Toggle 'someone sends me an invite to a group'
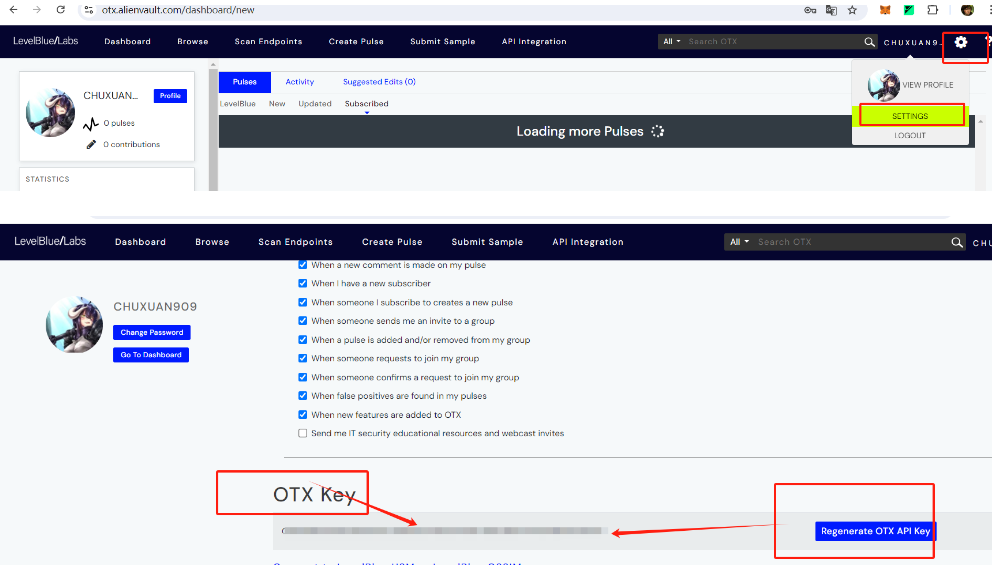This screenshot has width=995, height=565. coord(303,321)
